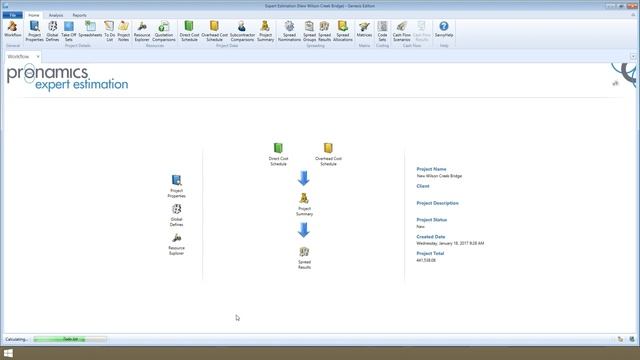Click the Calculating status text
640x360 pixels.
point(16,339)
